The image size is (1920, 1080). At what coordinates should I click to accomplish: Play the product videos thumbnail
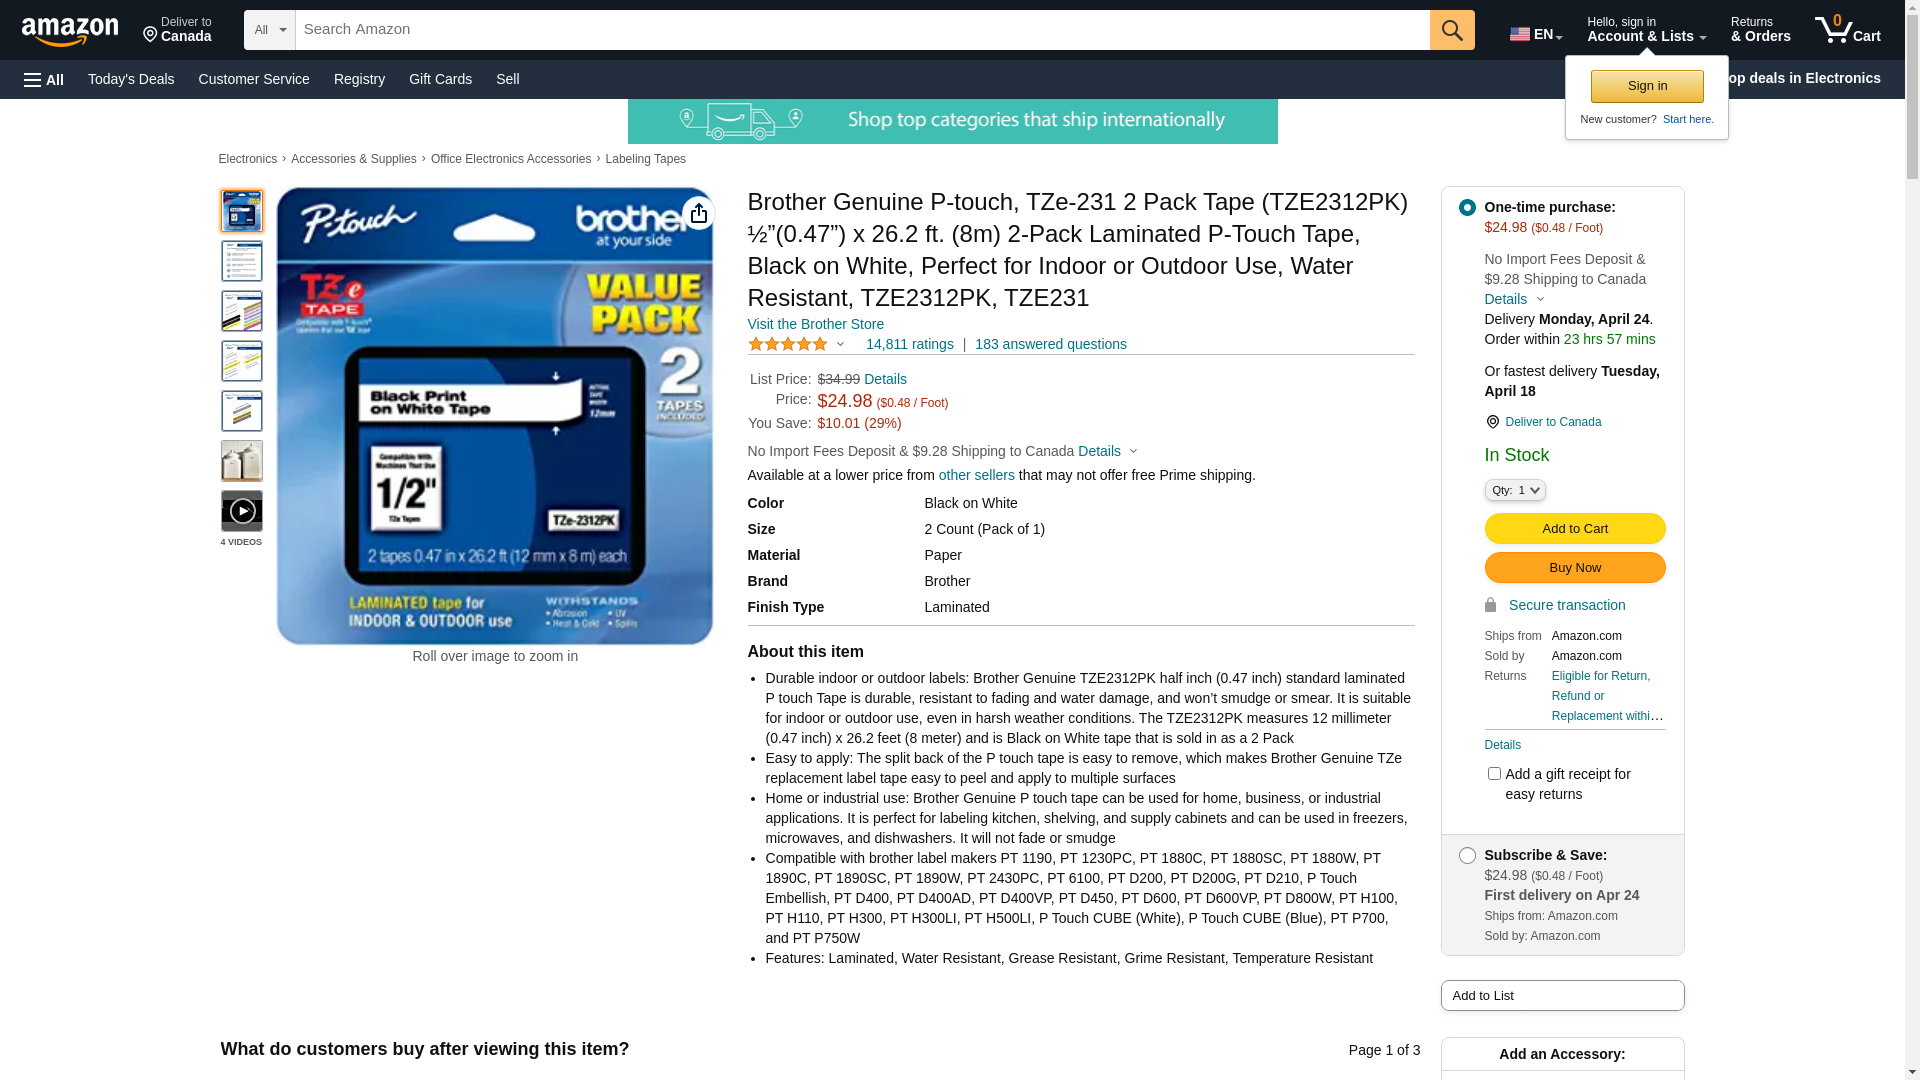(x=242, y=511)
